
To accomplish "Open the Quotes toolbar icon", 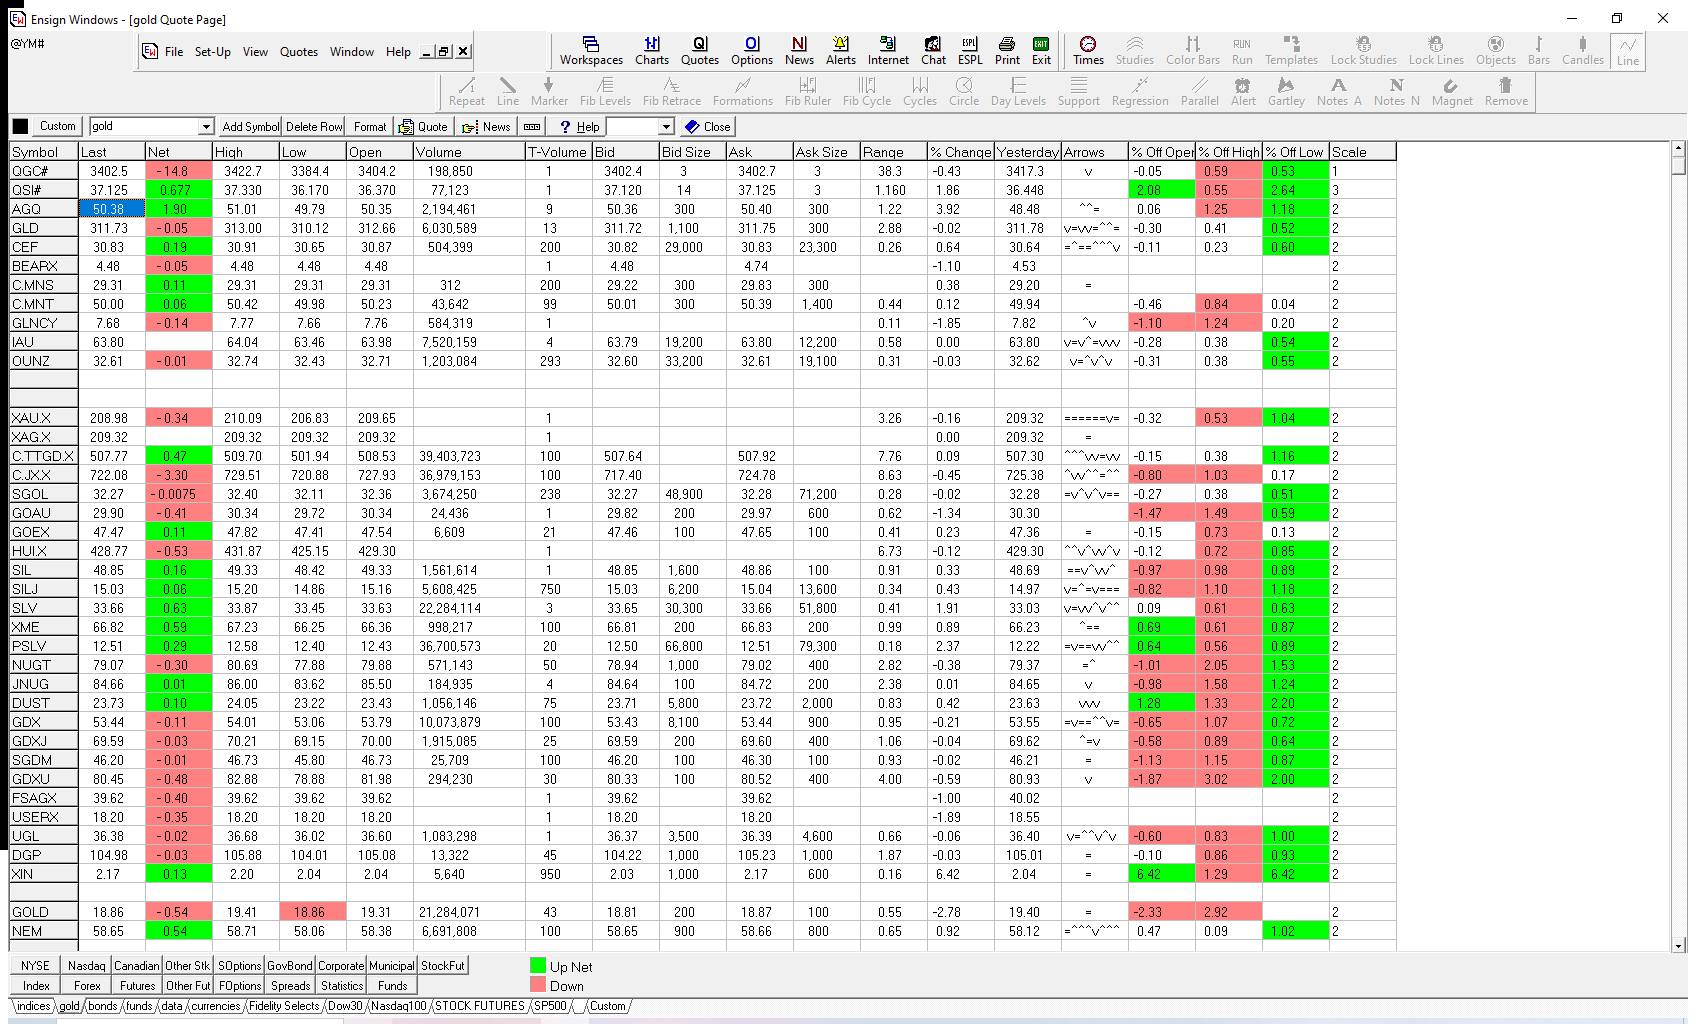I will (700, 51).
